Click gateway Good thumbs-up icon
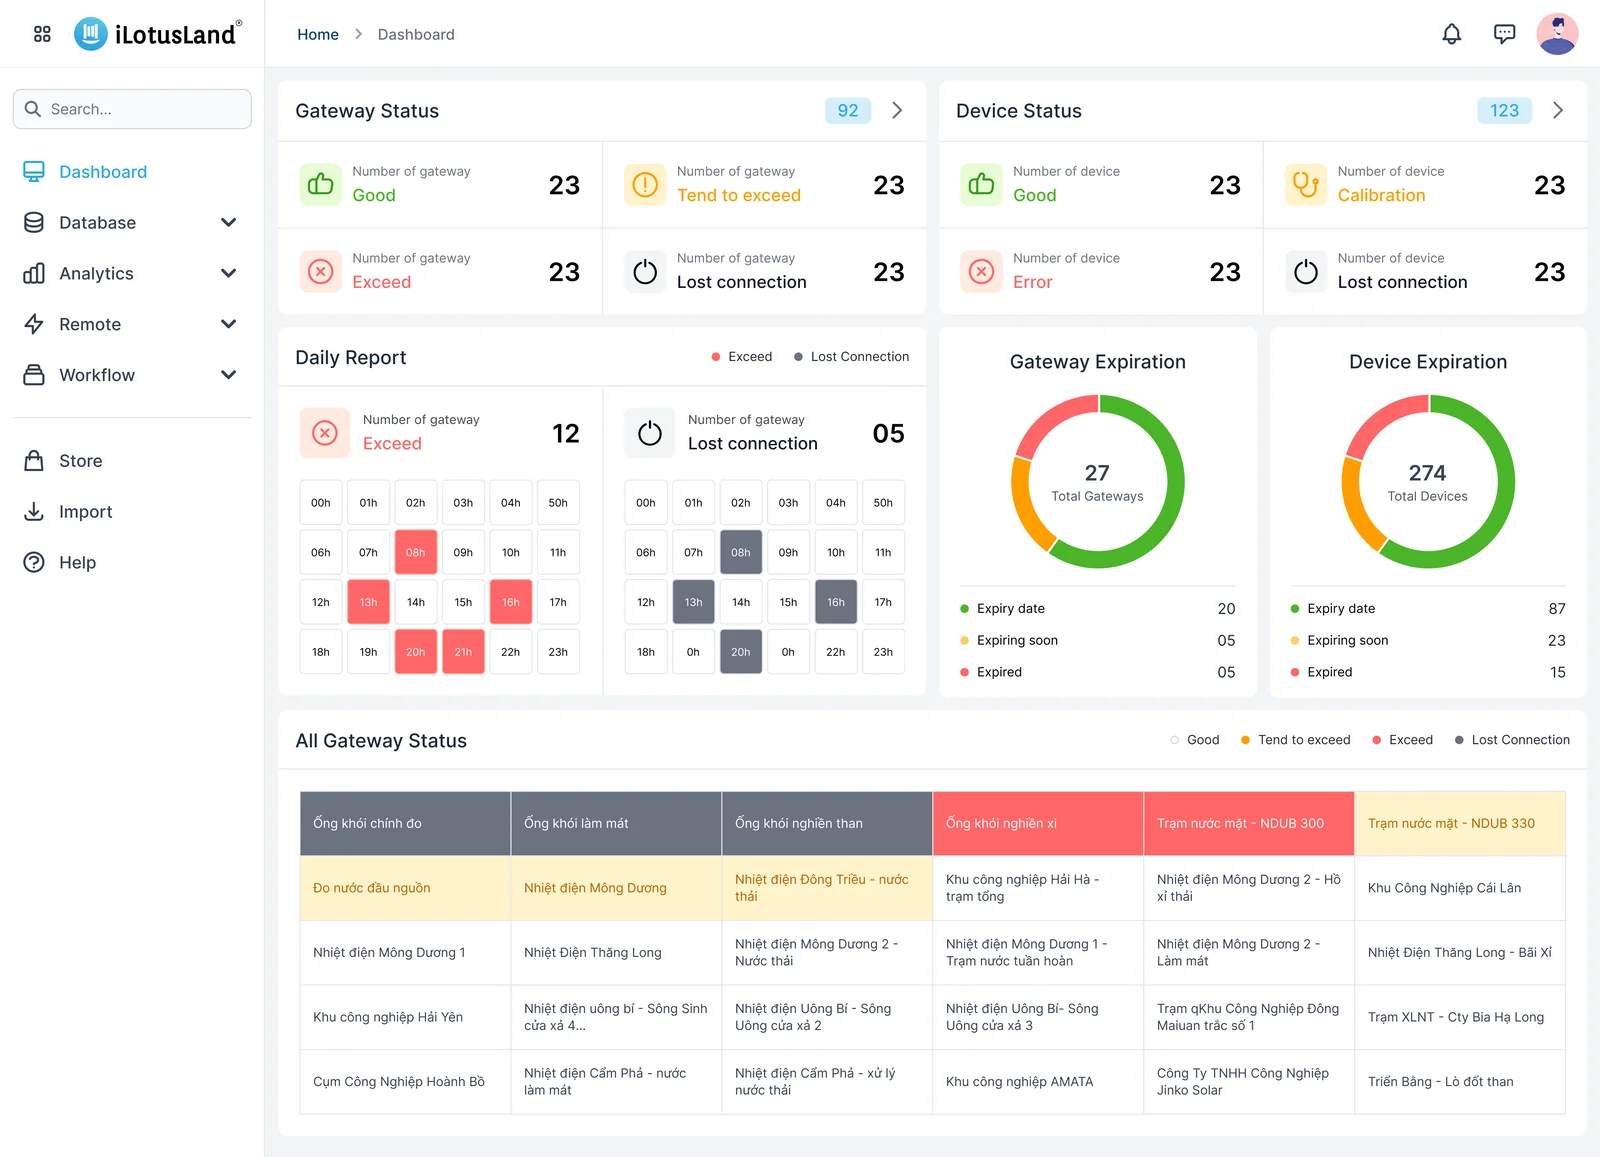The image size is (1600, 1157). tap(321, 184)
